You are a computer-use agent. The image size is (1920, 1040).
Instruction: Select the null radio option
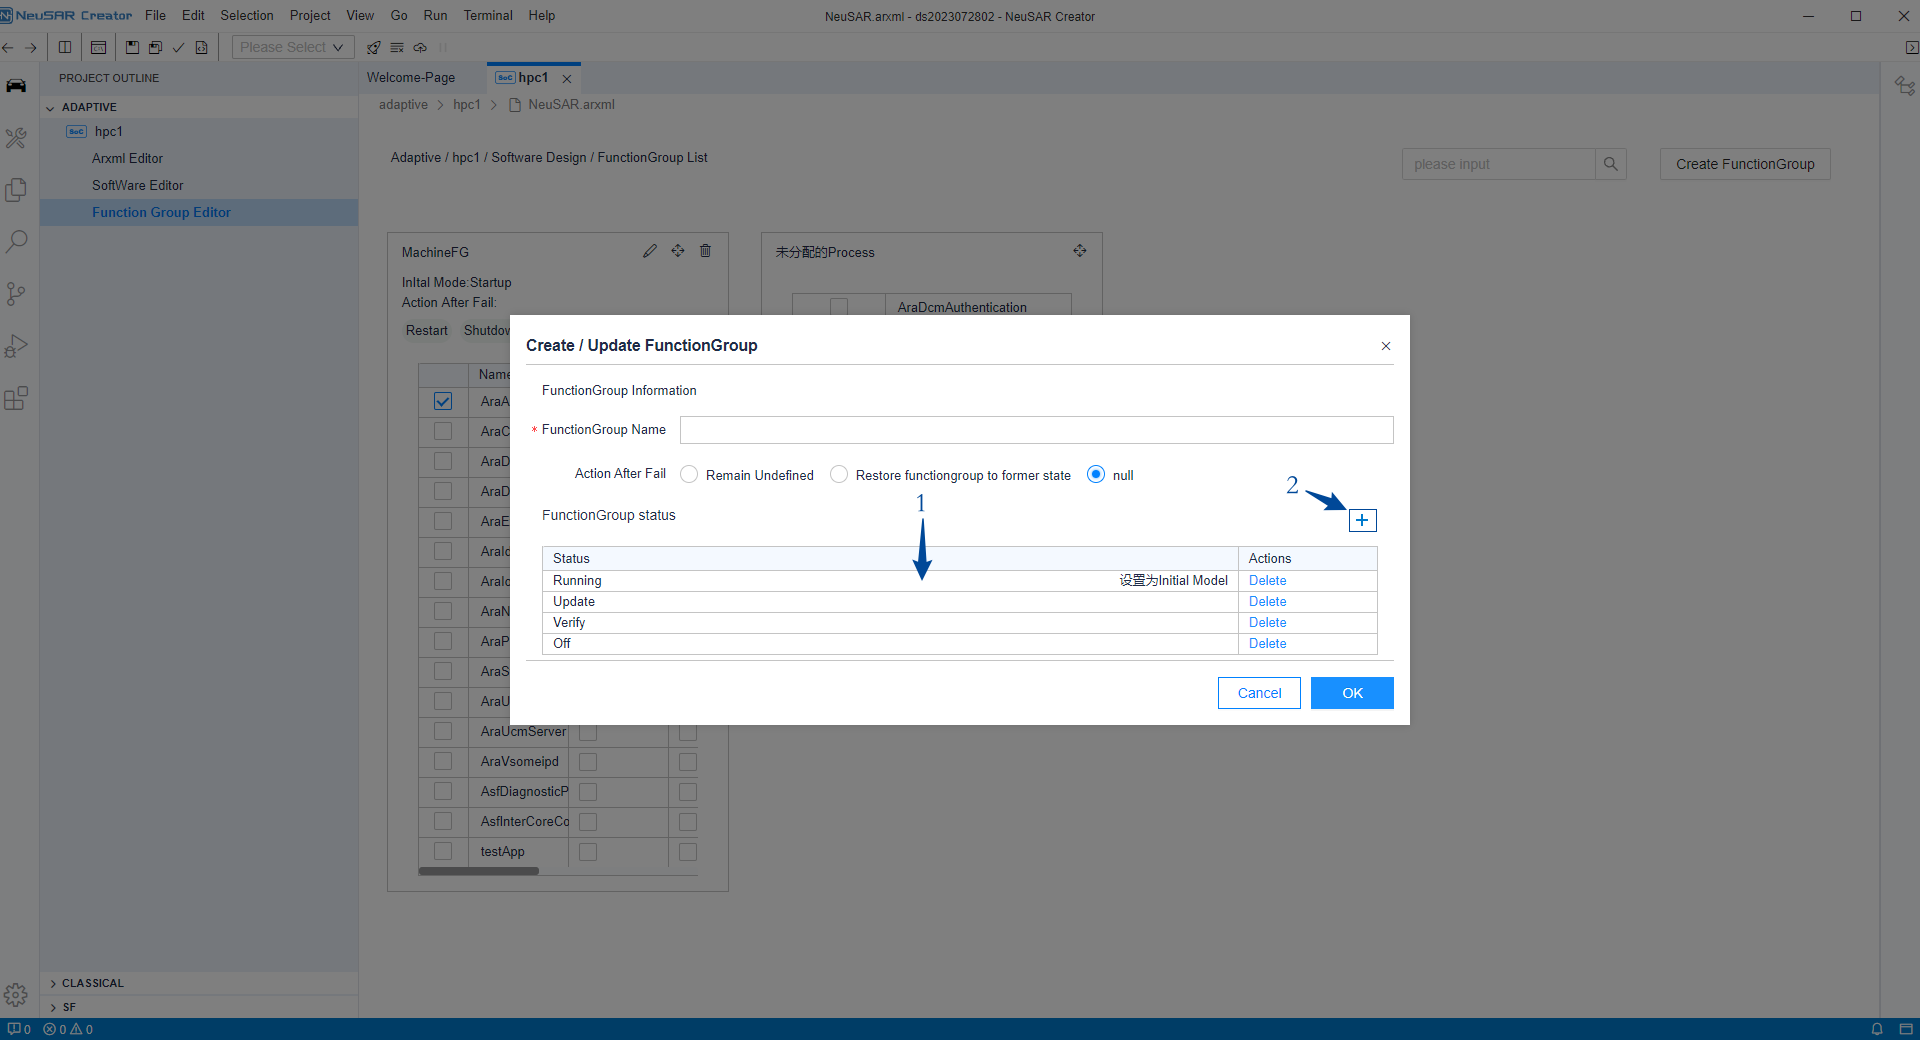point(1096,475)
